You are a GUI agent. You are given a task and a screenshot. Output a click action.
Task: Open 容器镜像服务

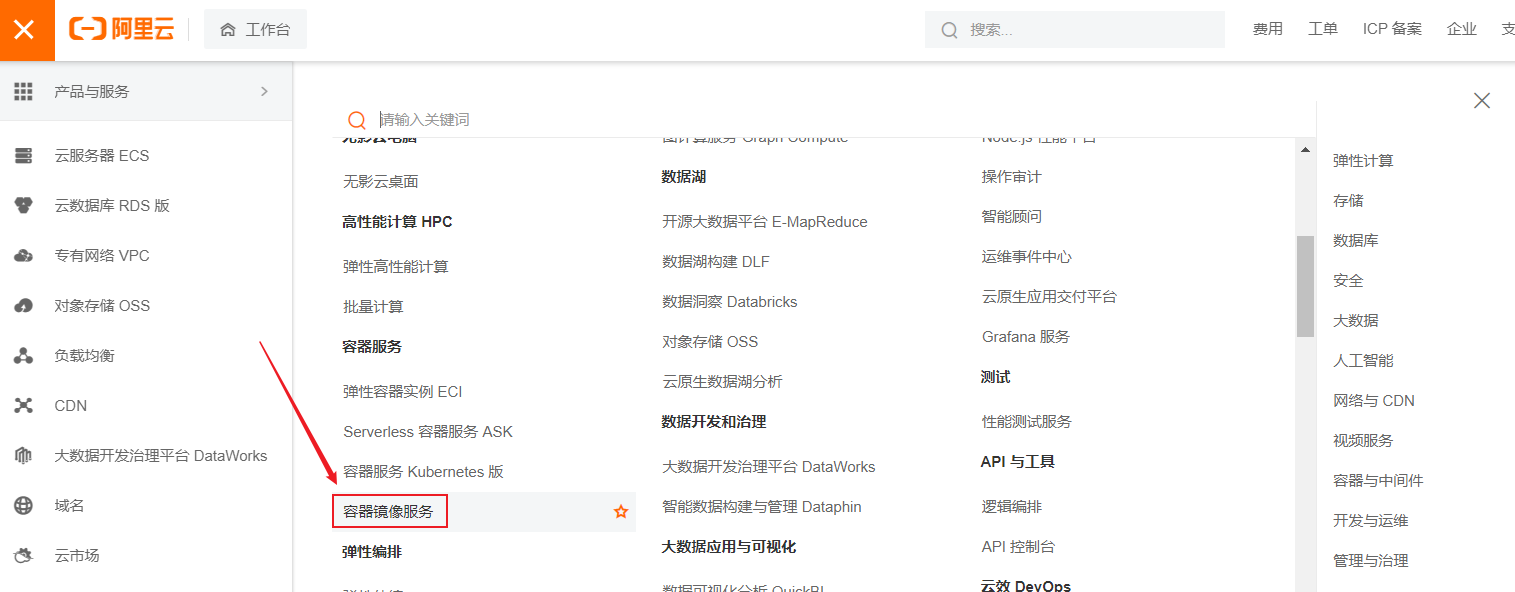tap(389, 512)
